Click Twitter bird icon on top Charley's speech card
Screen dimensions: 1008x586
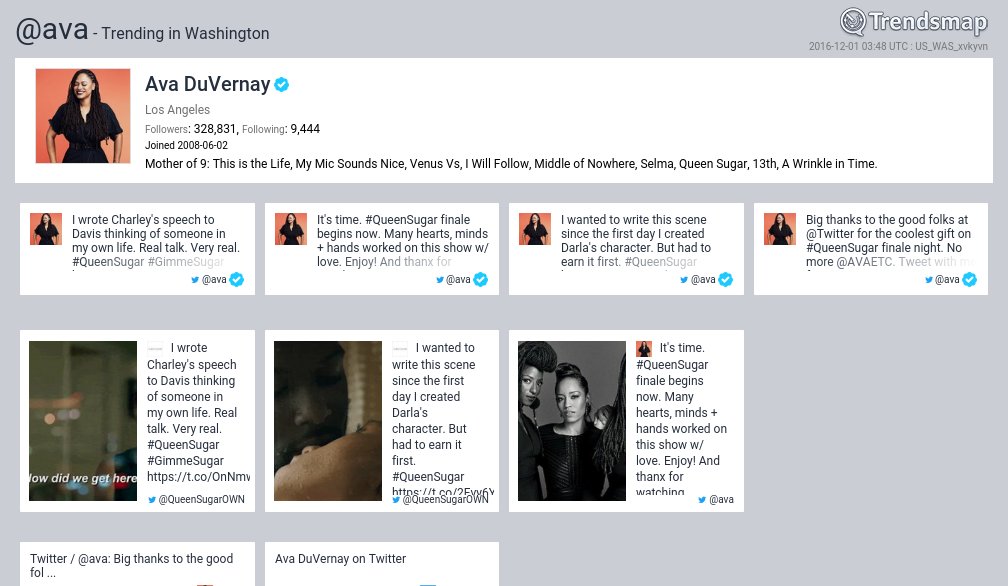pyautogui.click(x=195, y=280)
